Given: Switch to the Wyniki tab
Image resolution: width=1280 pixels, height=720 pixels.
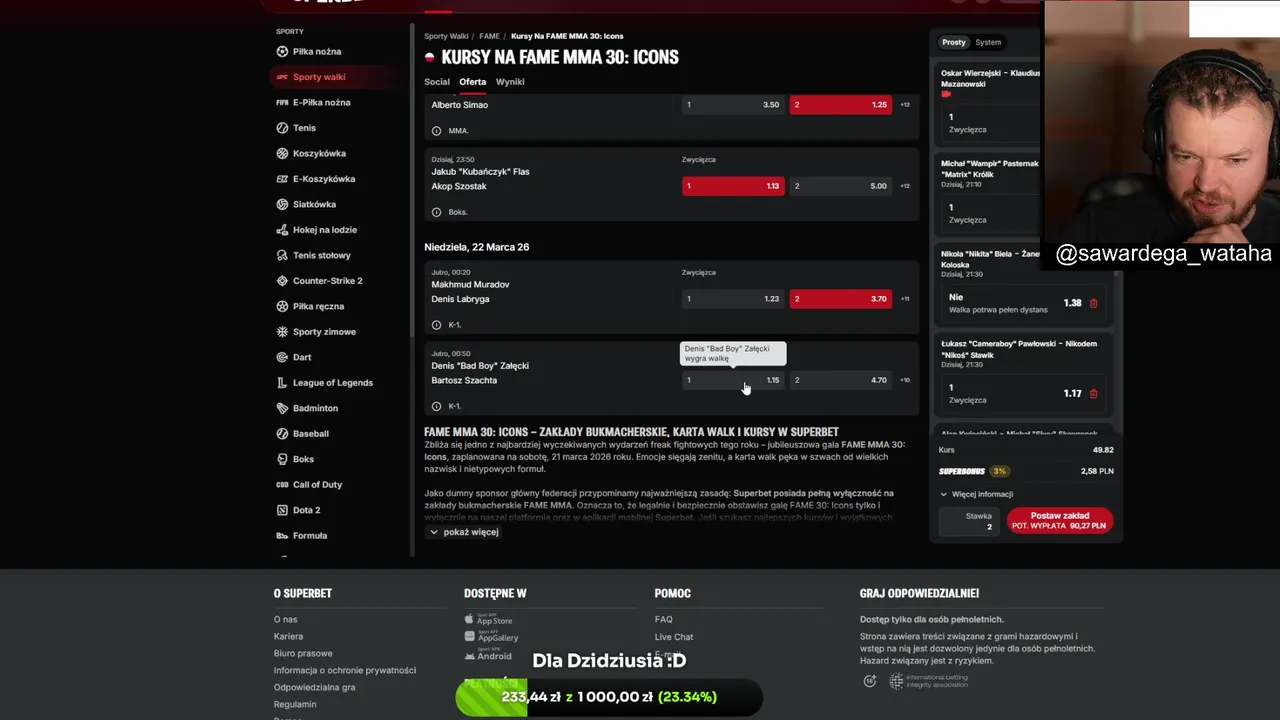Looking at the screenshot, I should (510, 82).
